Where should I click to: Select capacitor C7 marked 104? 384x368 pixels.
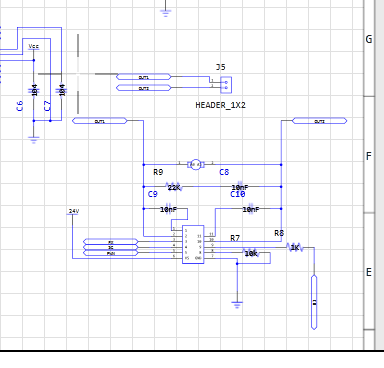tap(62, 90)
